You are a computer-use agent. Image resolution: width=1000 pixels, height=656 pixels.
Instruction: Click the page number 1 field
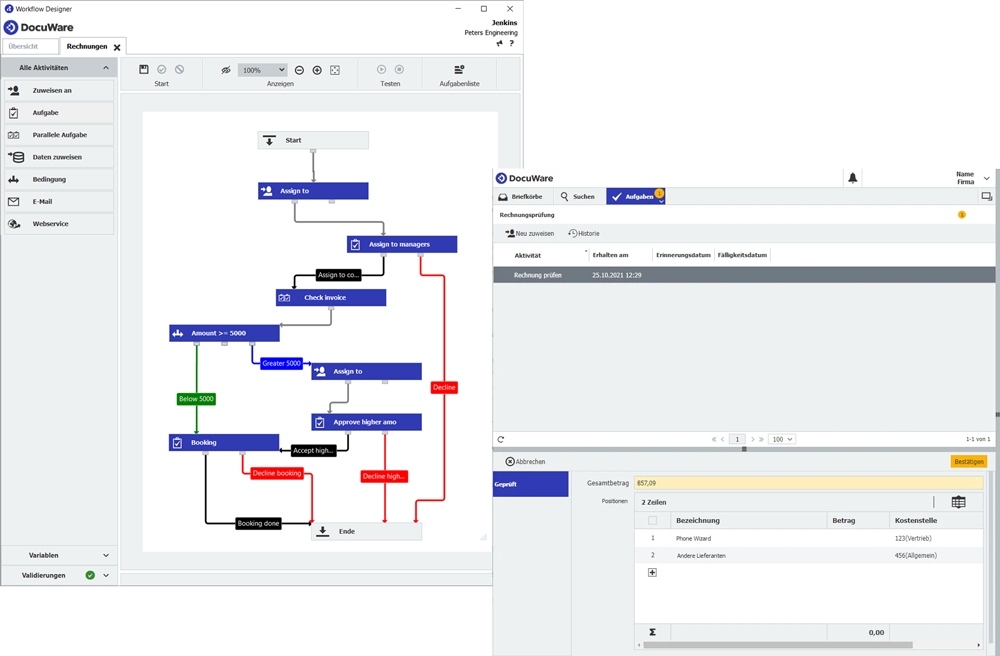coord(737,439)
